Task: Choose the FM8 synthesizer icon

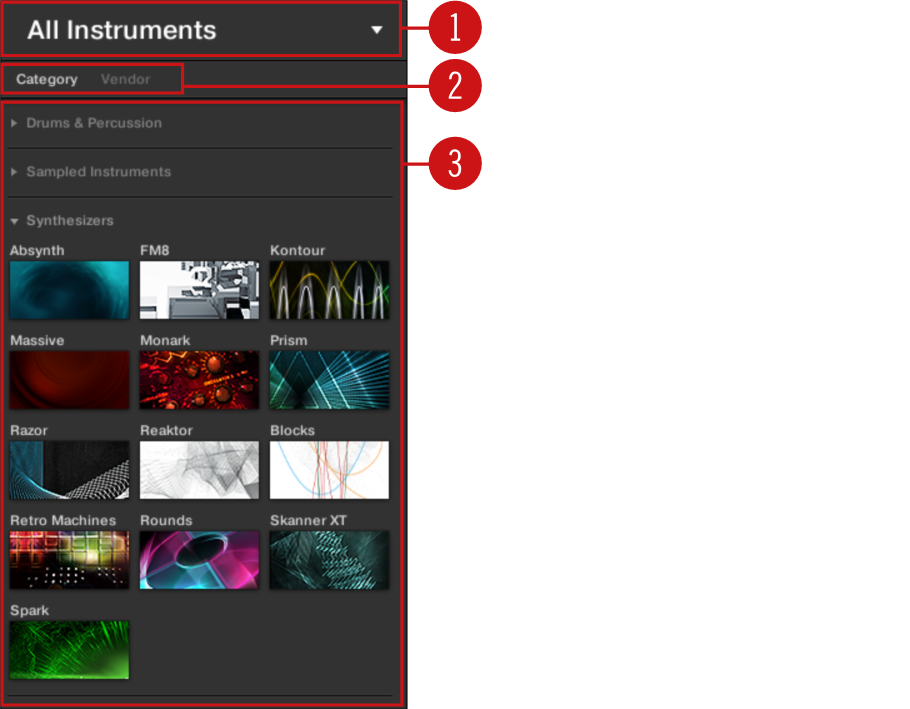Action: (x=199, y=290)
